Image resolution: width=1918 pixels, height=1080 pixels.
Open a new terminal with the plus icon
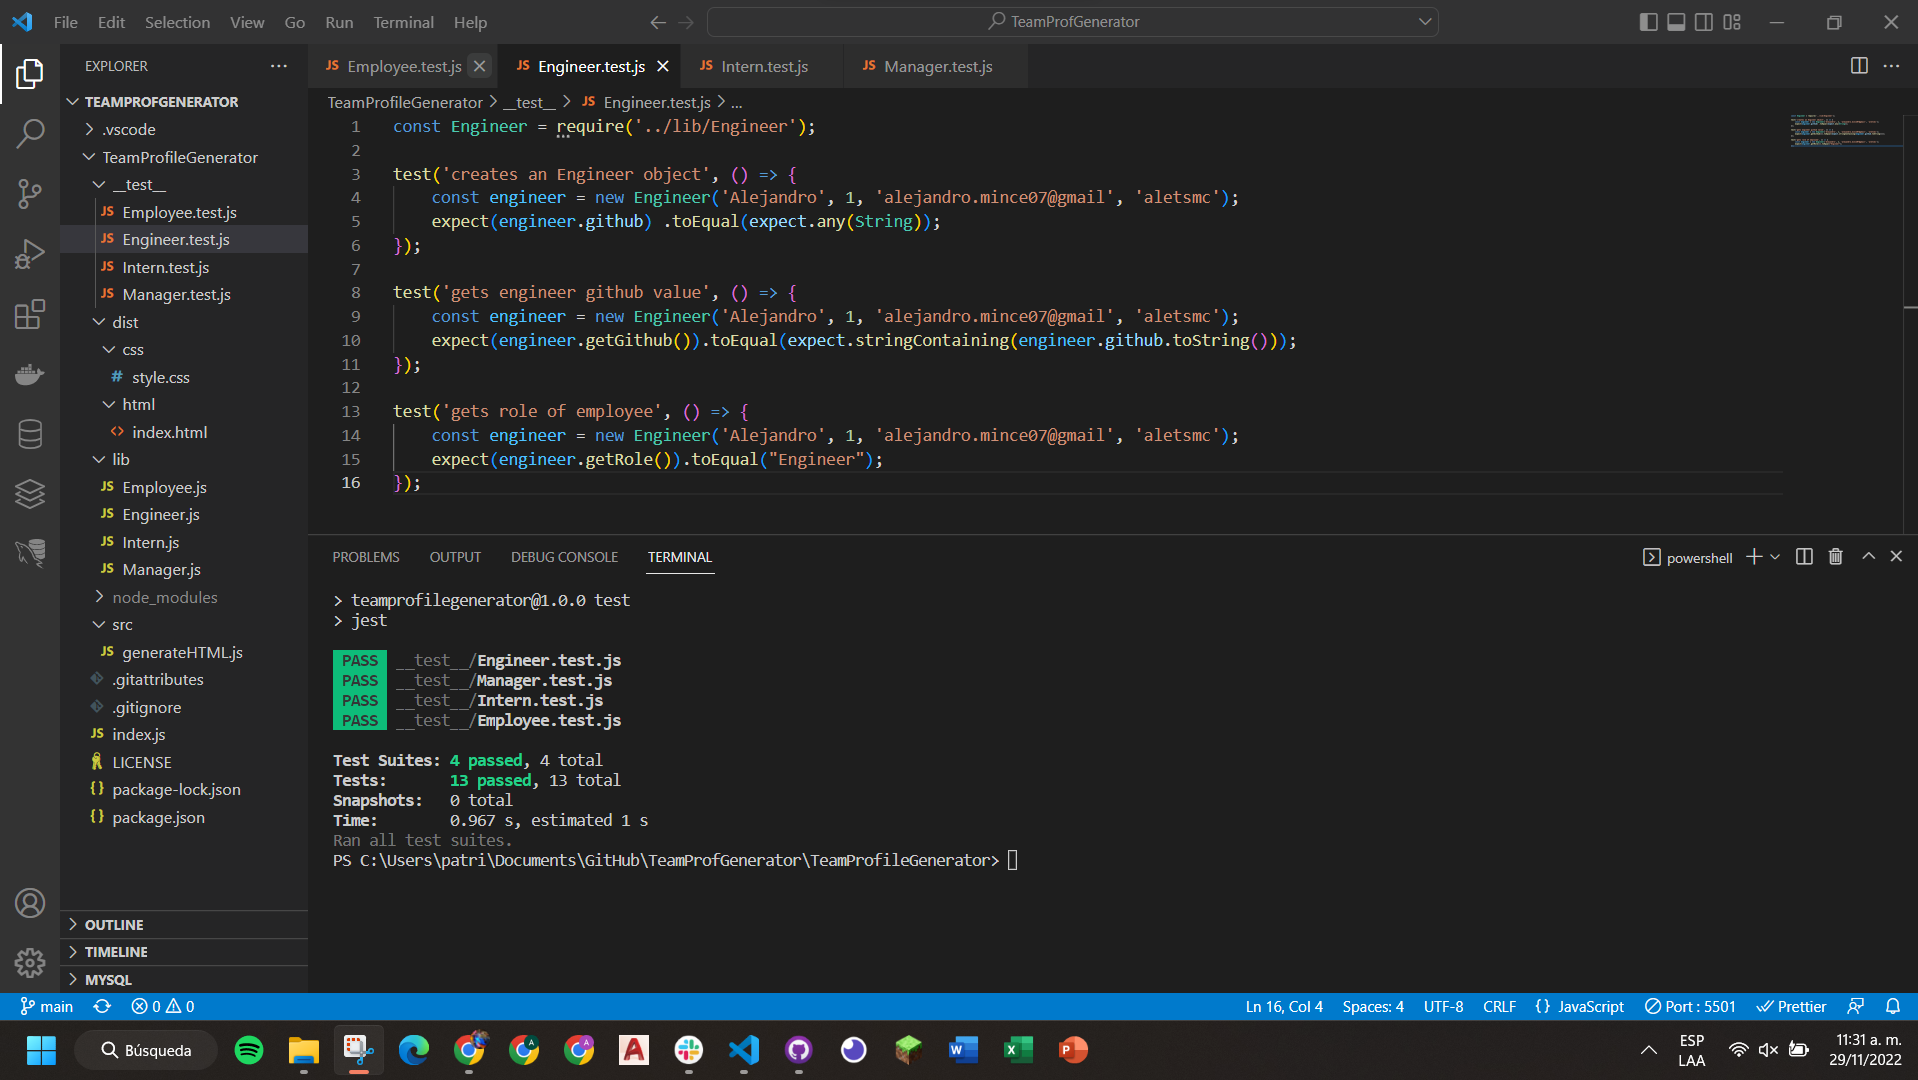(1753, 557)
